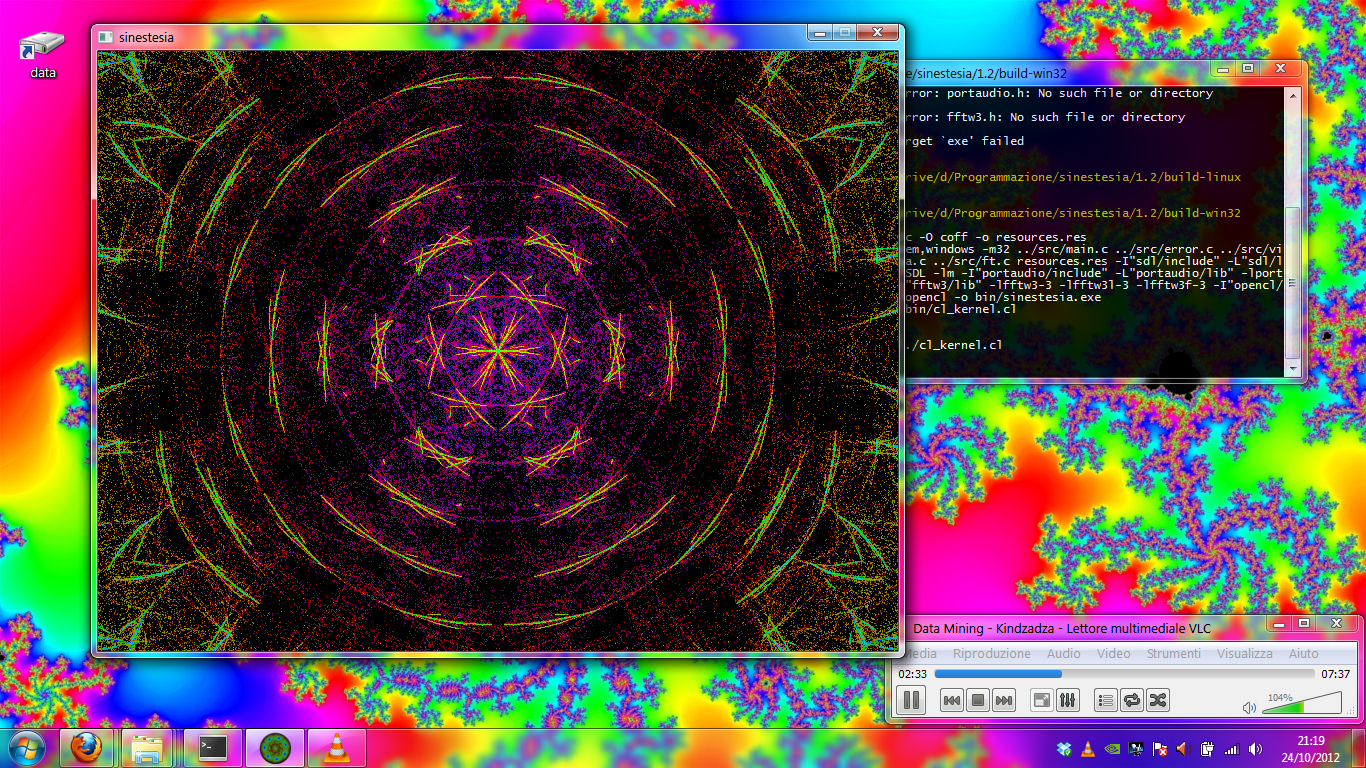
Task: Open the network signal tray icon
Action: point(1231,748)
